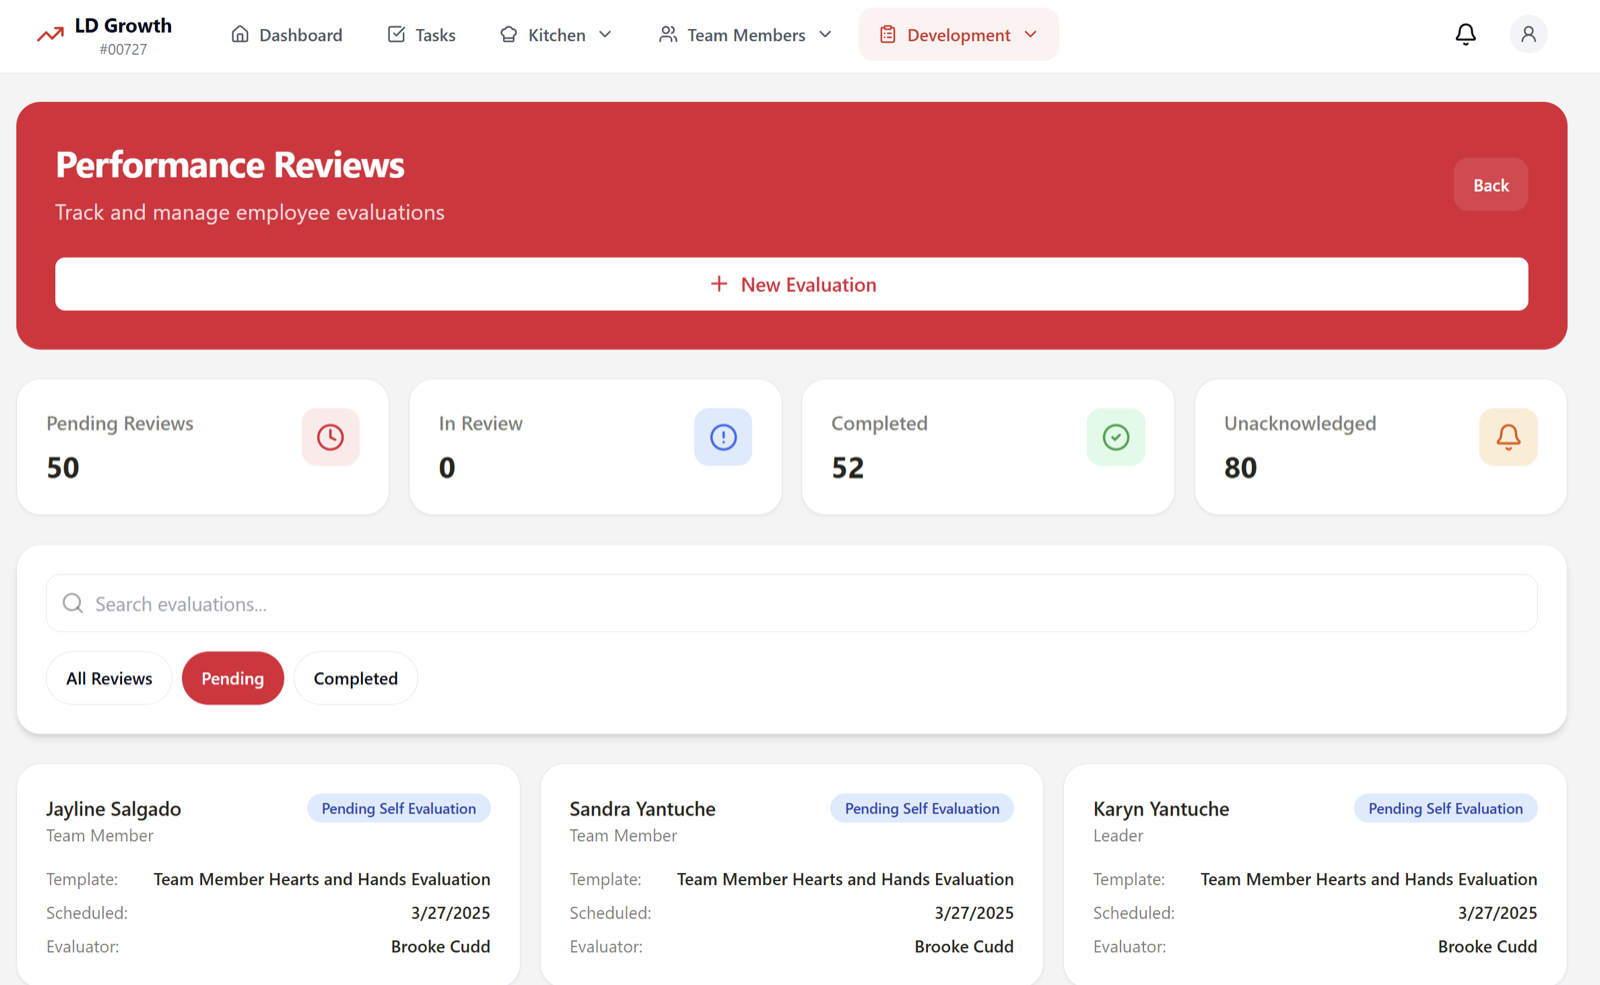The image size is (1600, 985).
Task: Click the Unacknowledged bell icon
Action: 1508,437
